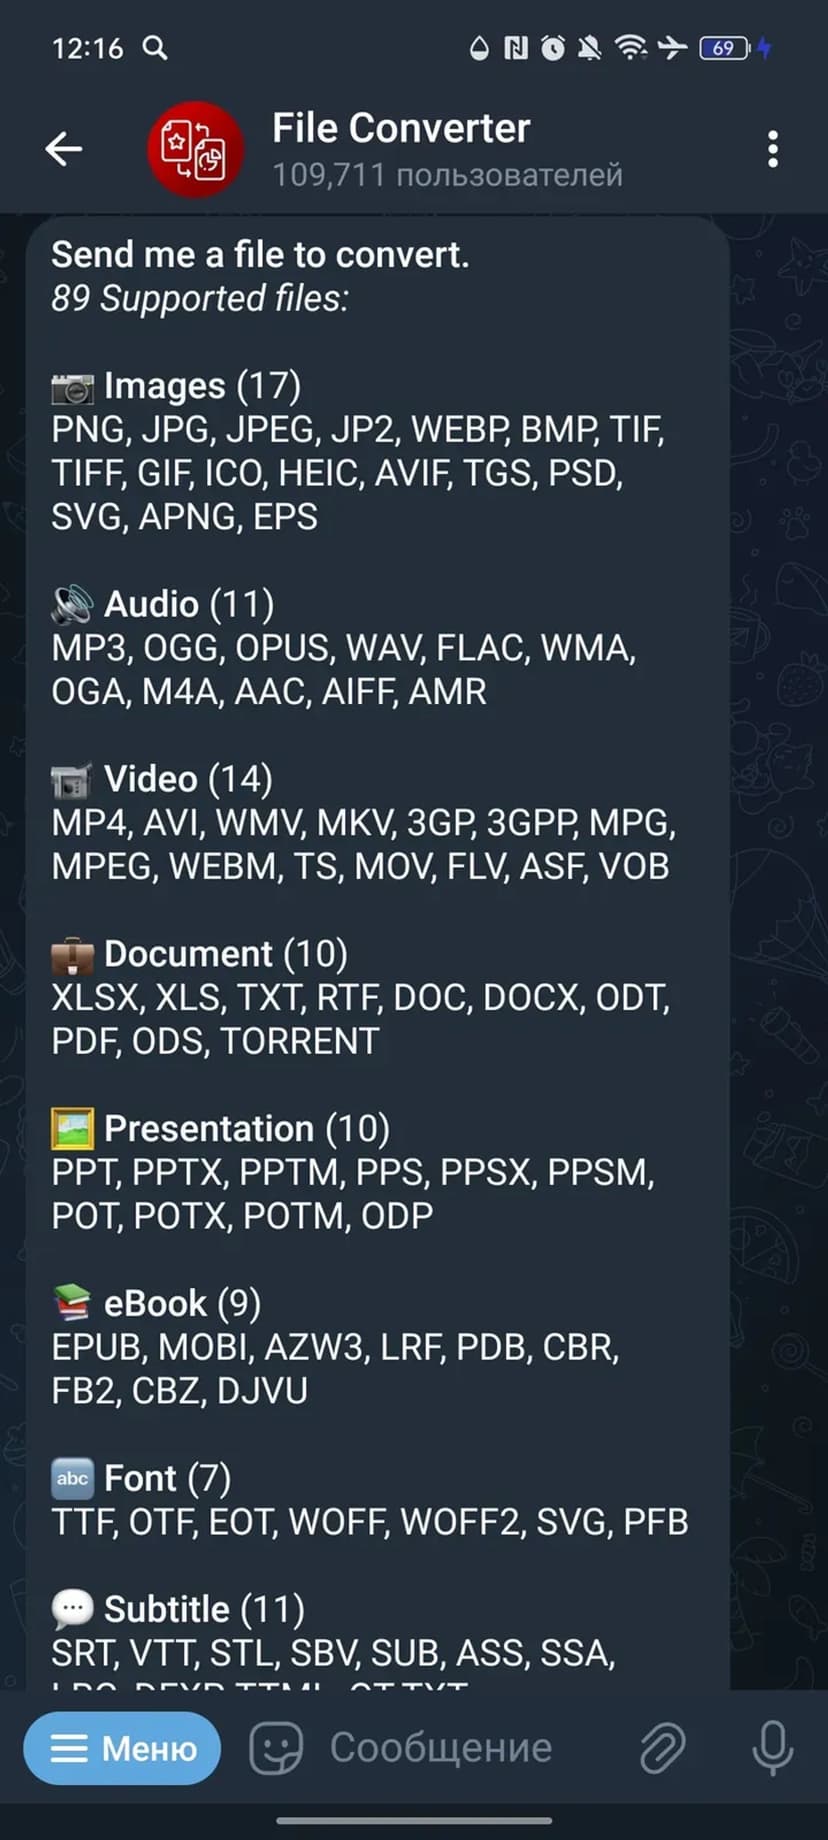Tap the Audio (11) speaker emoji

click(72, 604)
